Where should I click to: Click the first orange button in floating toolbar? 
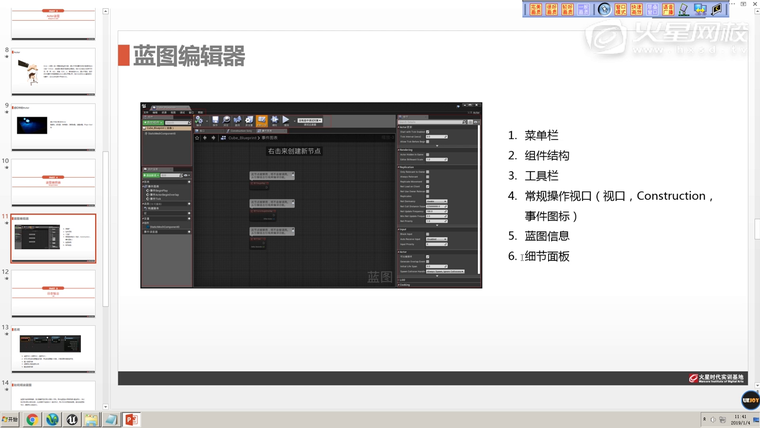point(535,9)
